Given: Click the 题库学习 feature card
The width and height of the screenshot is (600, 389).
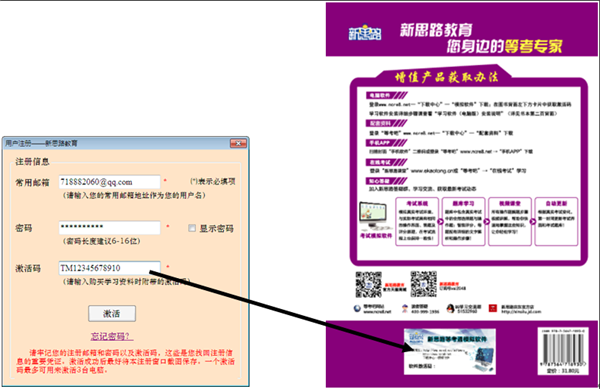Looking at the screenshot, I should click(463, 221).
